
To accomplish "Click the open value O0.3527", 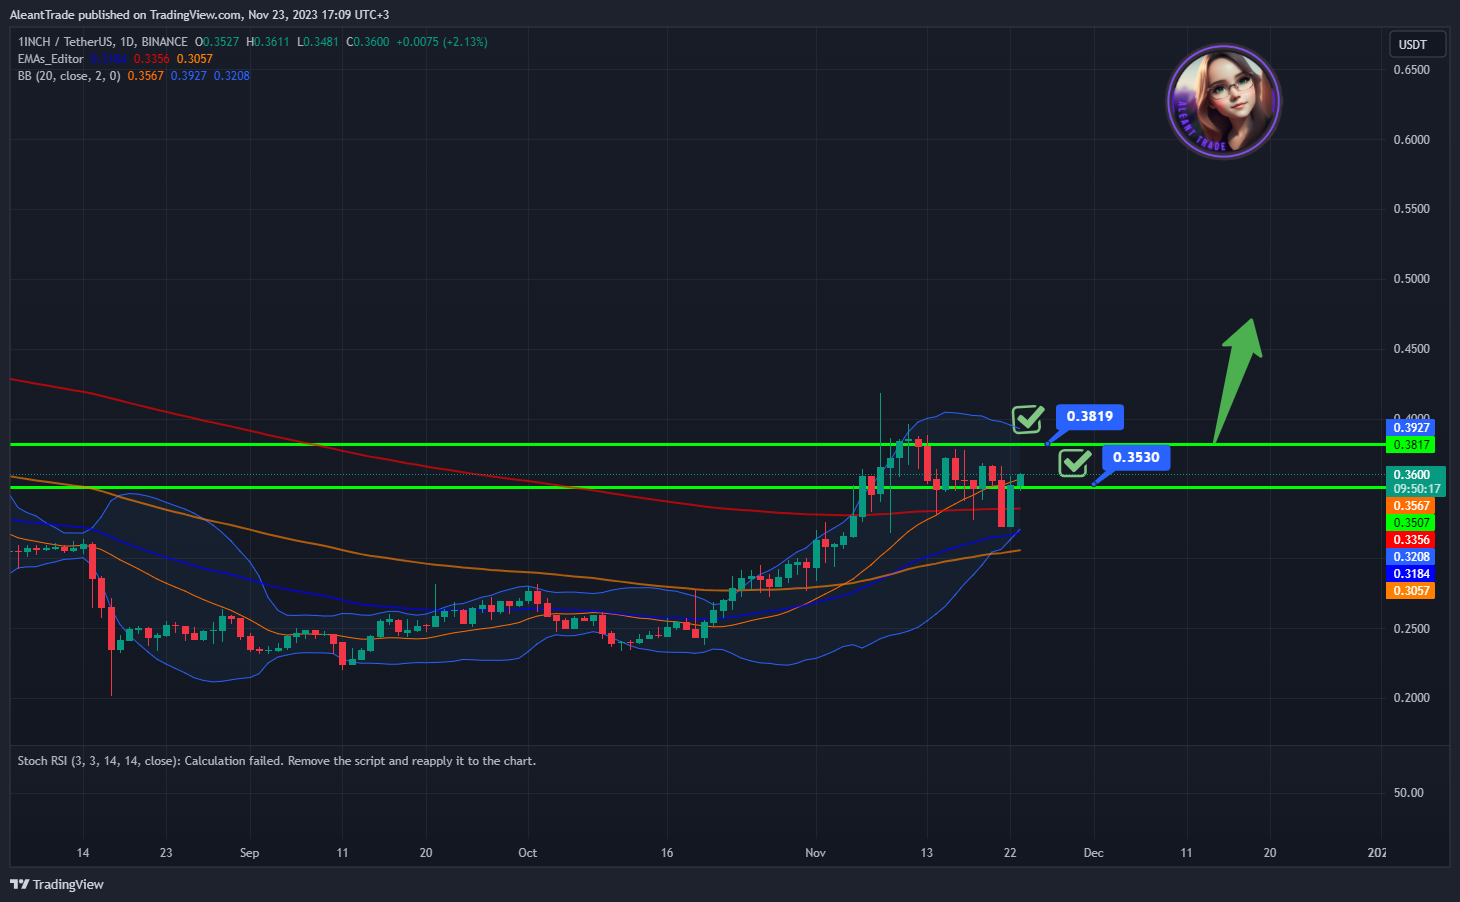I will tap(217, 42).
